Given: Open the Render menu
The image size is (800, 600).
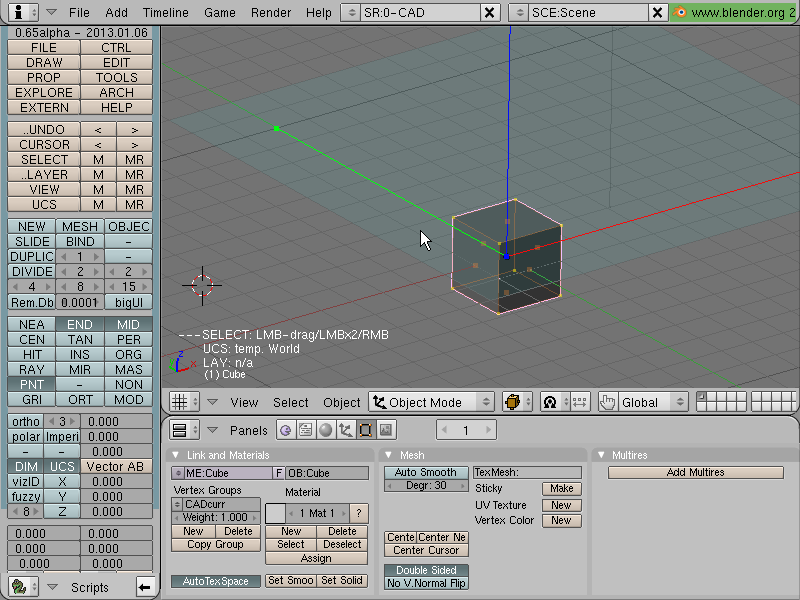Looking at the screenshot, I should [x=270, y=12].
